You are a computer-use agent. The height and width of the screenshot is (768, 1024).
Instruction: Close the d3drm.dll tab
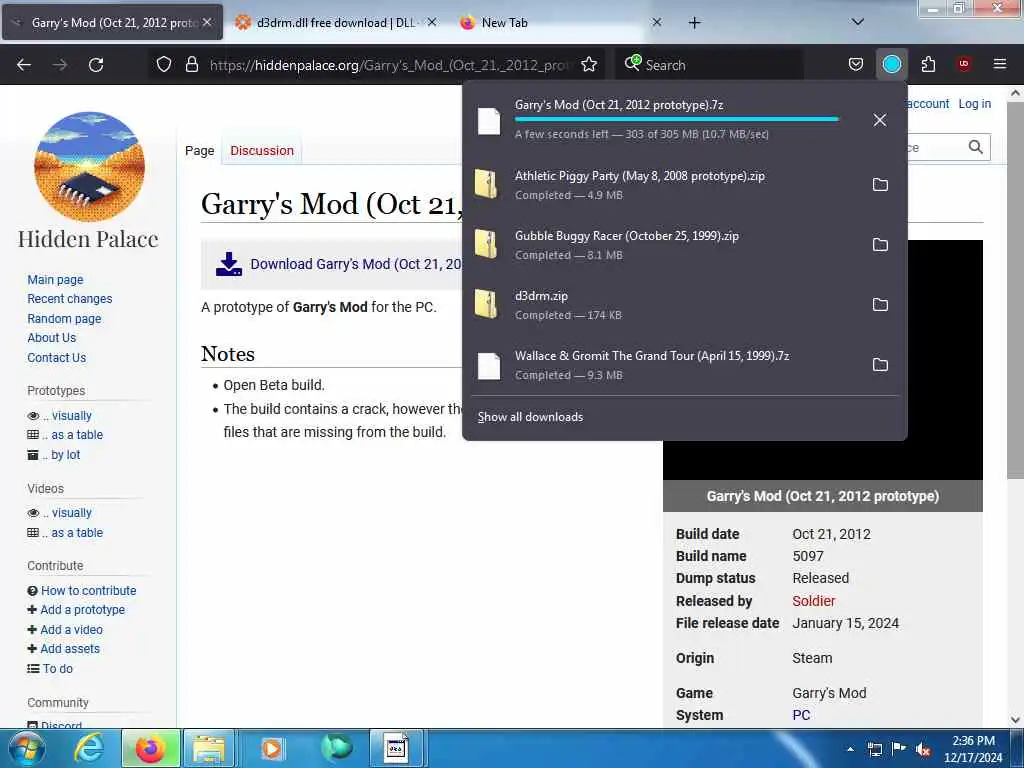click(432, 22)
